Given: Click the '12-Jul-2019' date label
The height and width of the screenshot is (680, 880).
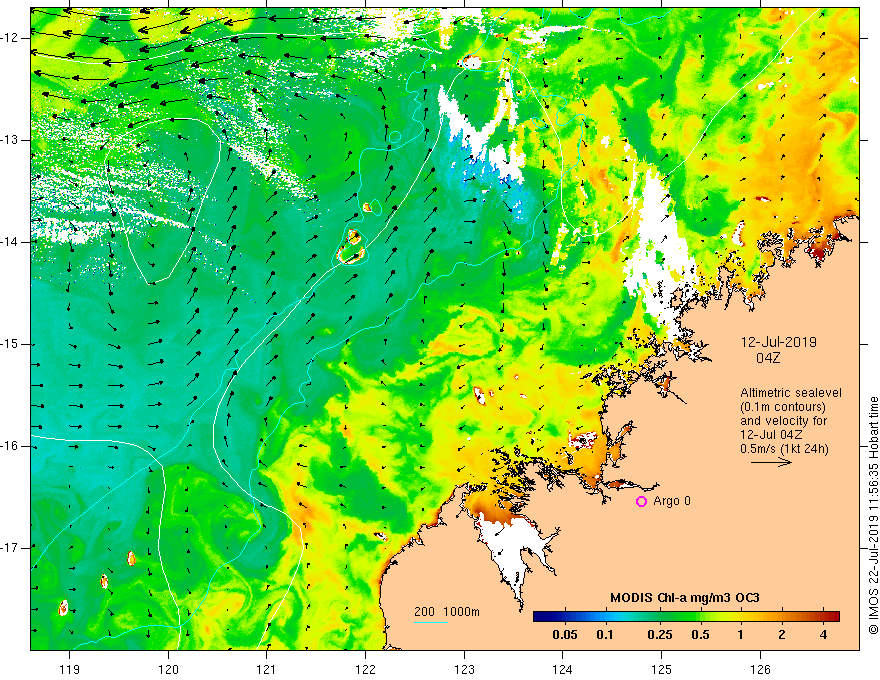Looking at the screenshot, I should click(x=778, y=342).
